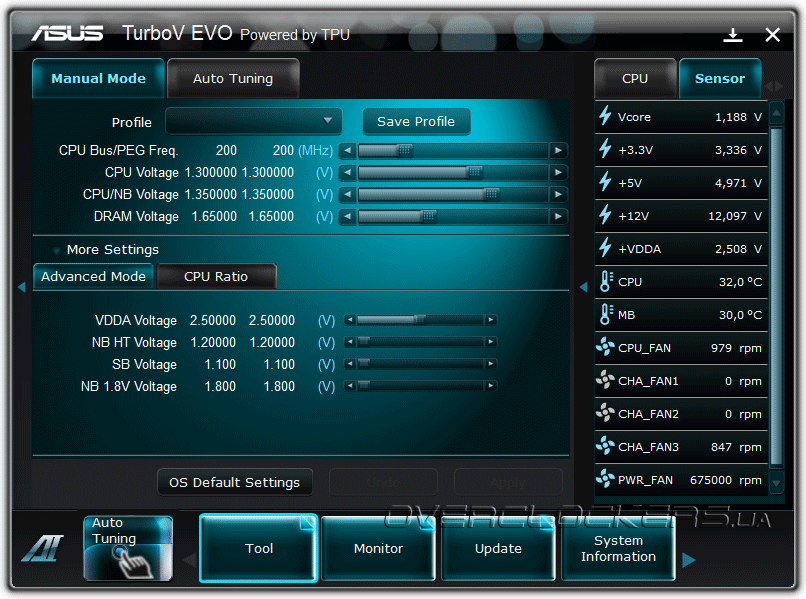Viewport: 806px width, 599px height.
Task: Decrease SB Voltage with left arrow
Action: point(350,364)
